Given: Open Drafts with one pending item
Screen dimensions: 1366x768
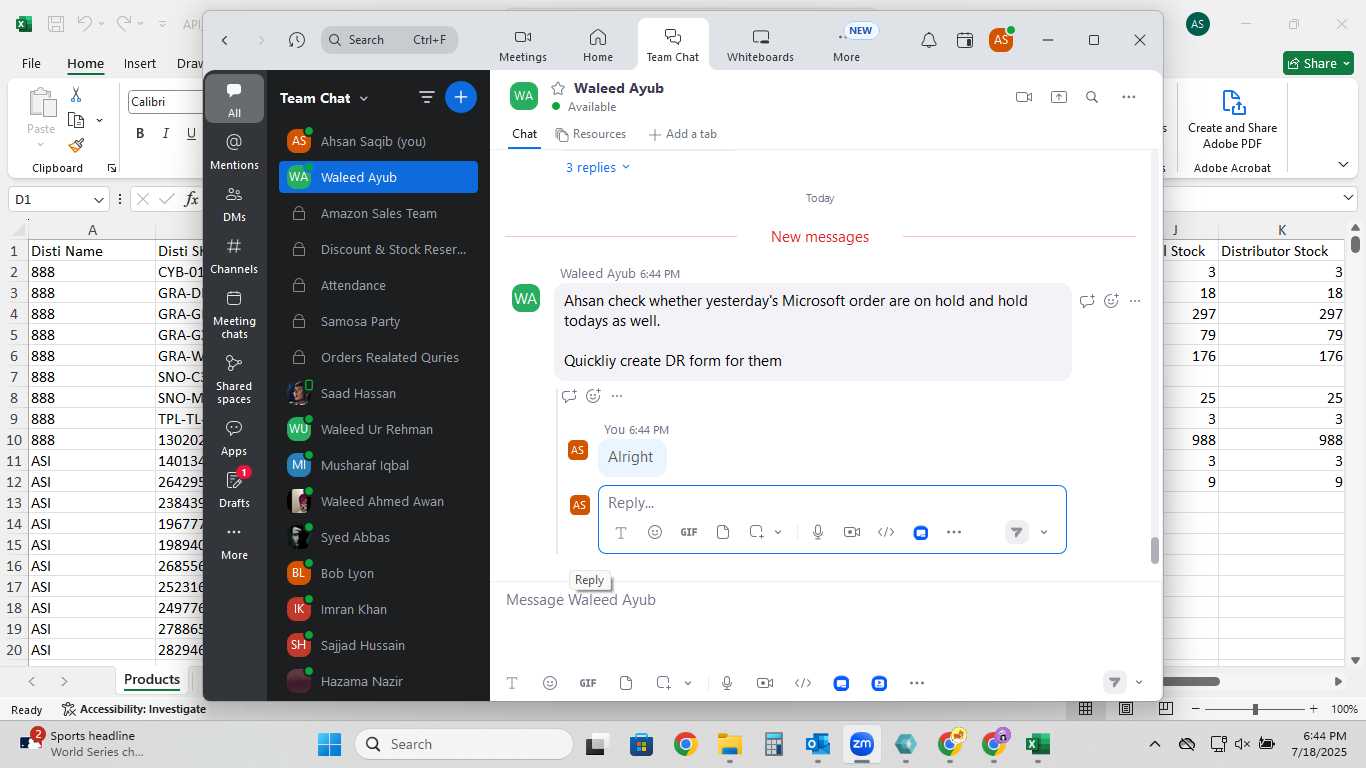Looking at the screenshot, I should (234, 489).
